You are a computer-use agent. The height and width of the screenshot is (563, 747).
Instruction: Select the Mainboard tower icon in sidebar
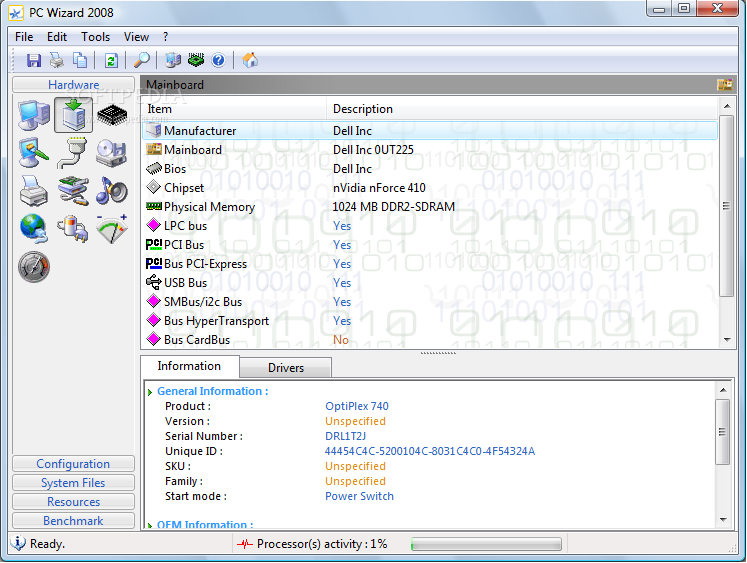(x=73, y=115)
